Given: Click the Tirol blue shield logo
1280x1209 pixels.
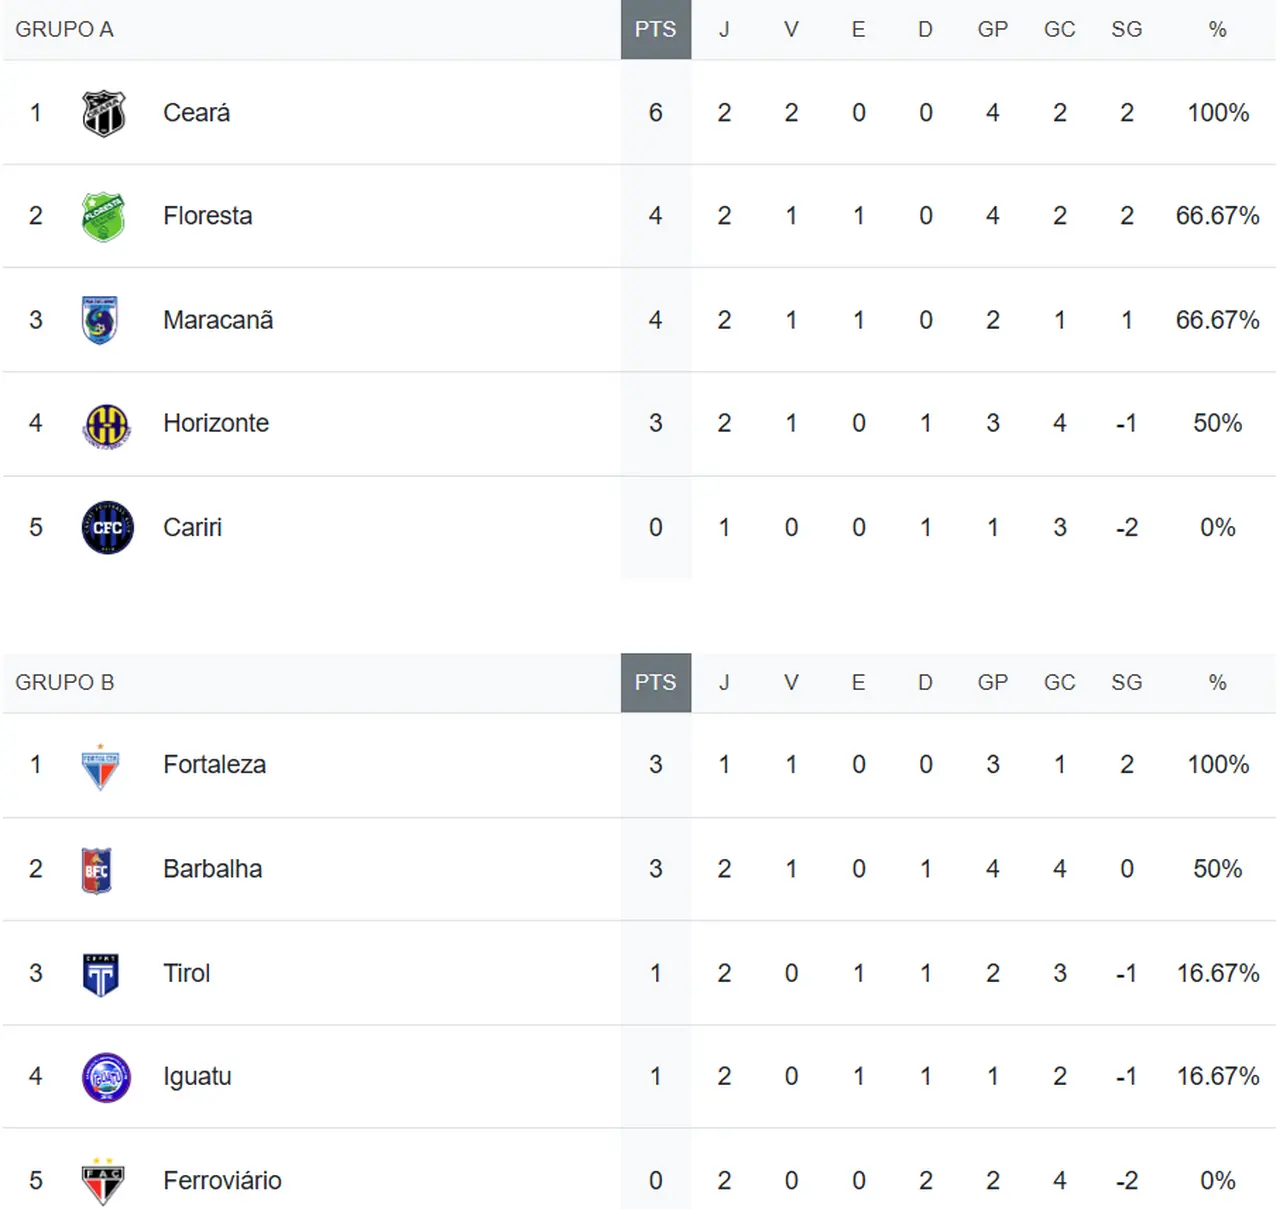Looking at the screenshot, I should (100, 975).
